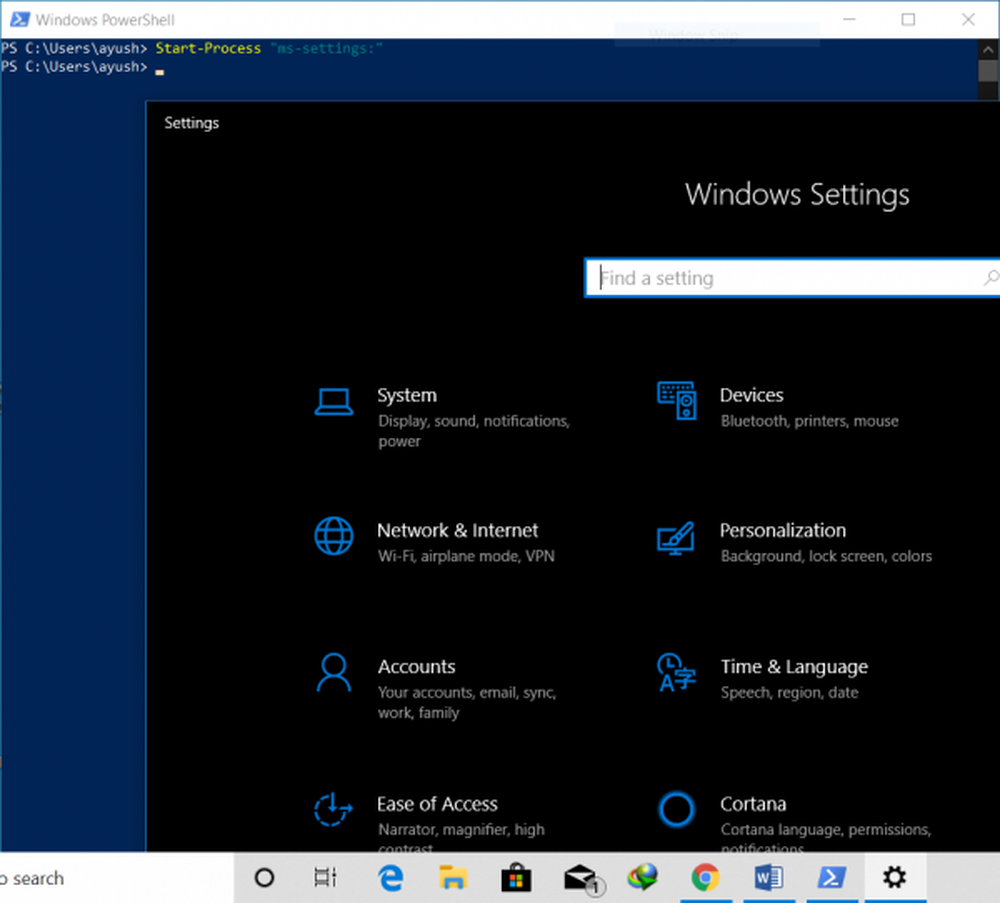Open the Devices keyboard and speaker icon
Viewport: 1000px width, 903px height.
click(676, 400)
